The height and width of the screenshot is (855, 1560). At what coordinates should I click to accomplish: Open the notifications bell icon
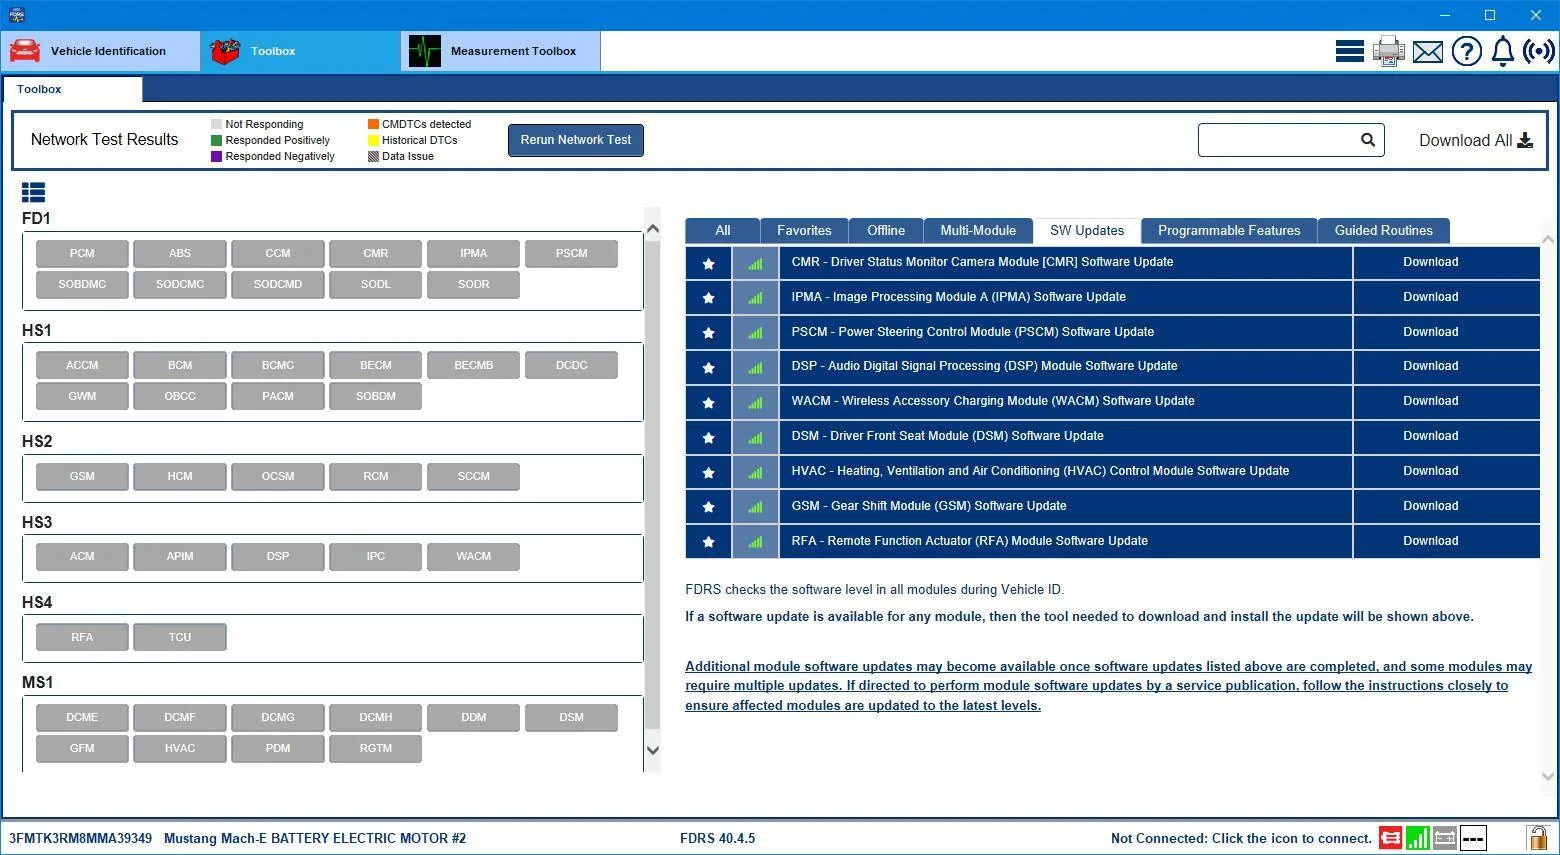1502,51
